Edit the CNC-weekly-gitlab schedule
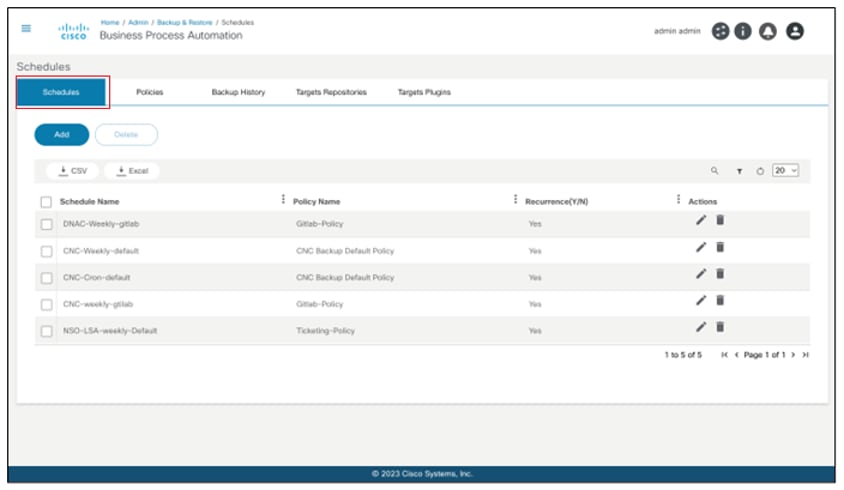 (700, 300)
